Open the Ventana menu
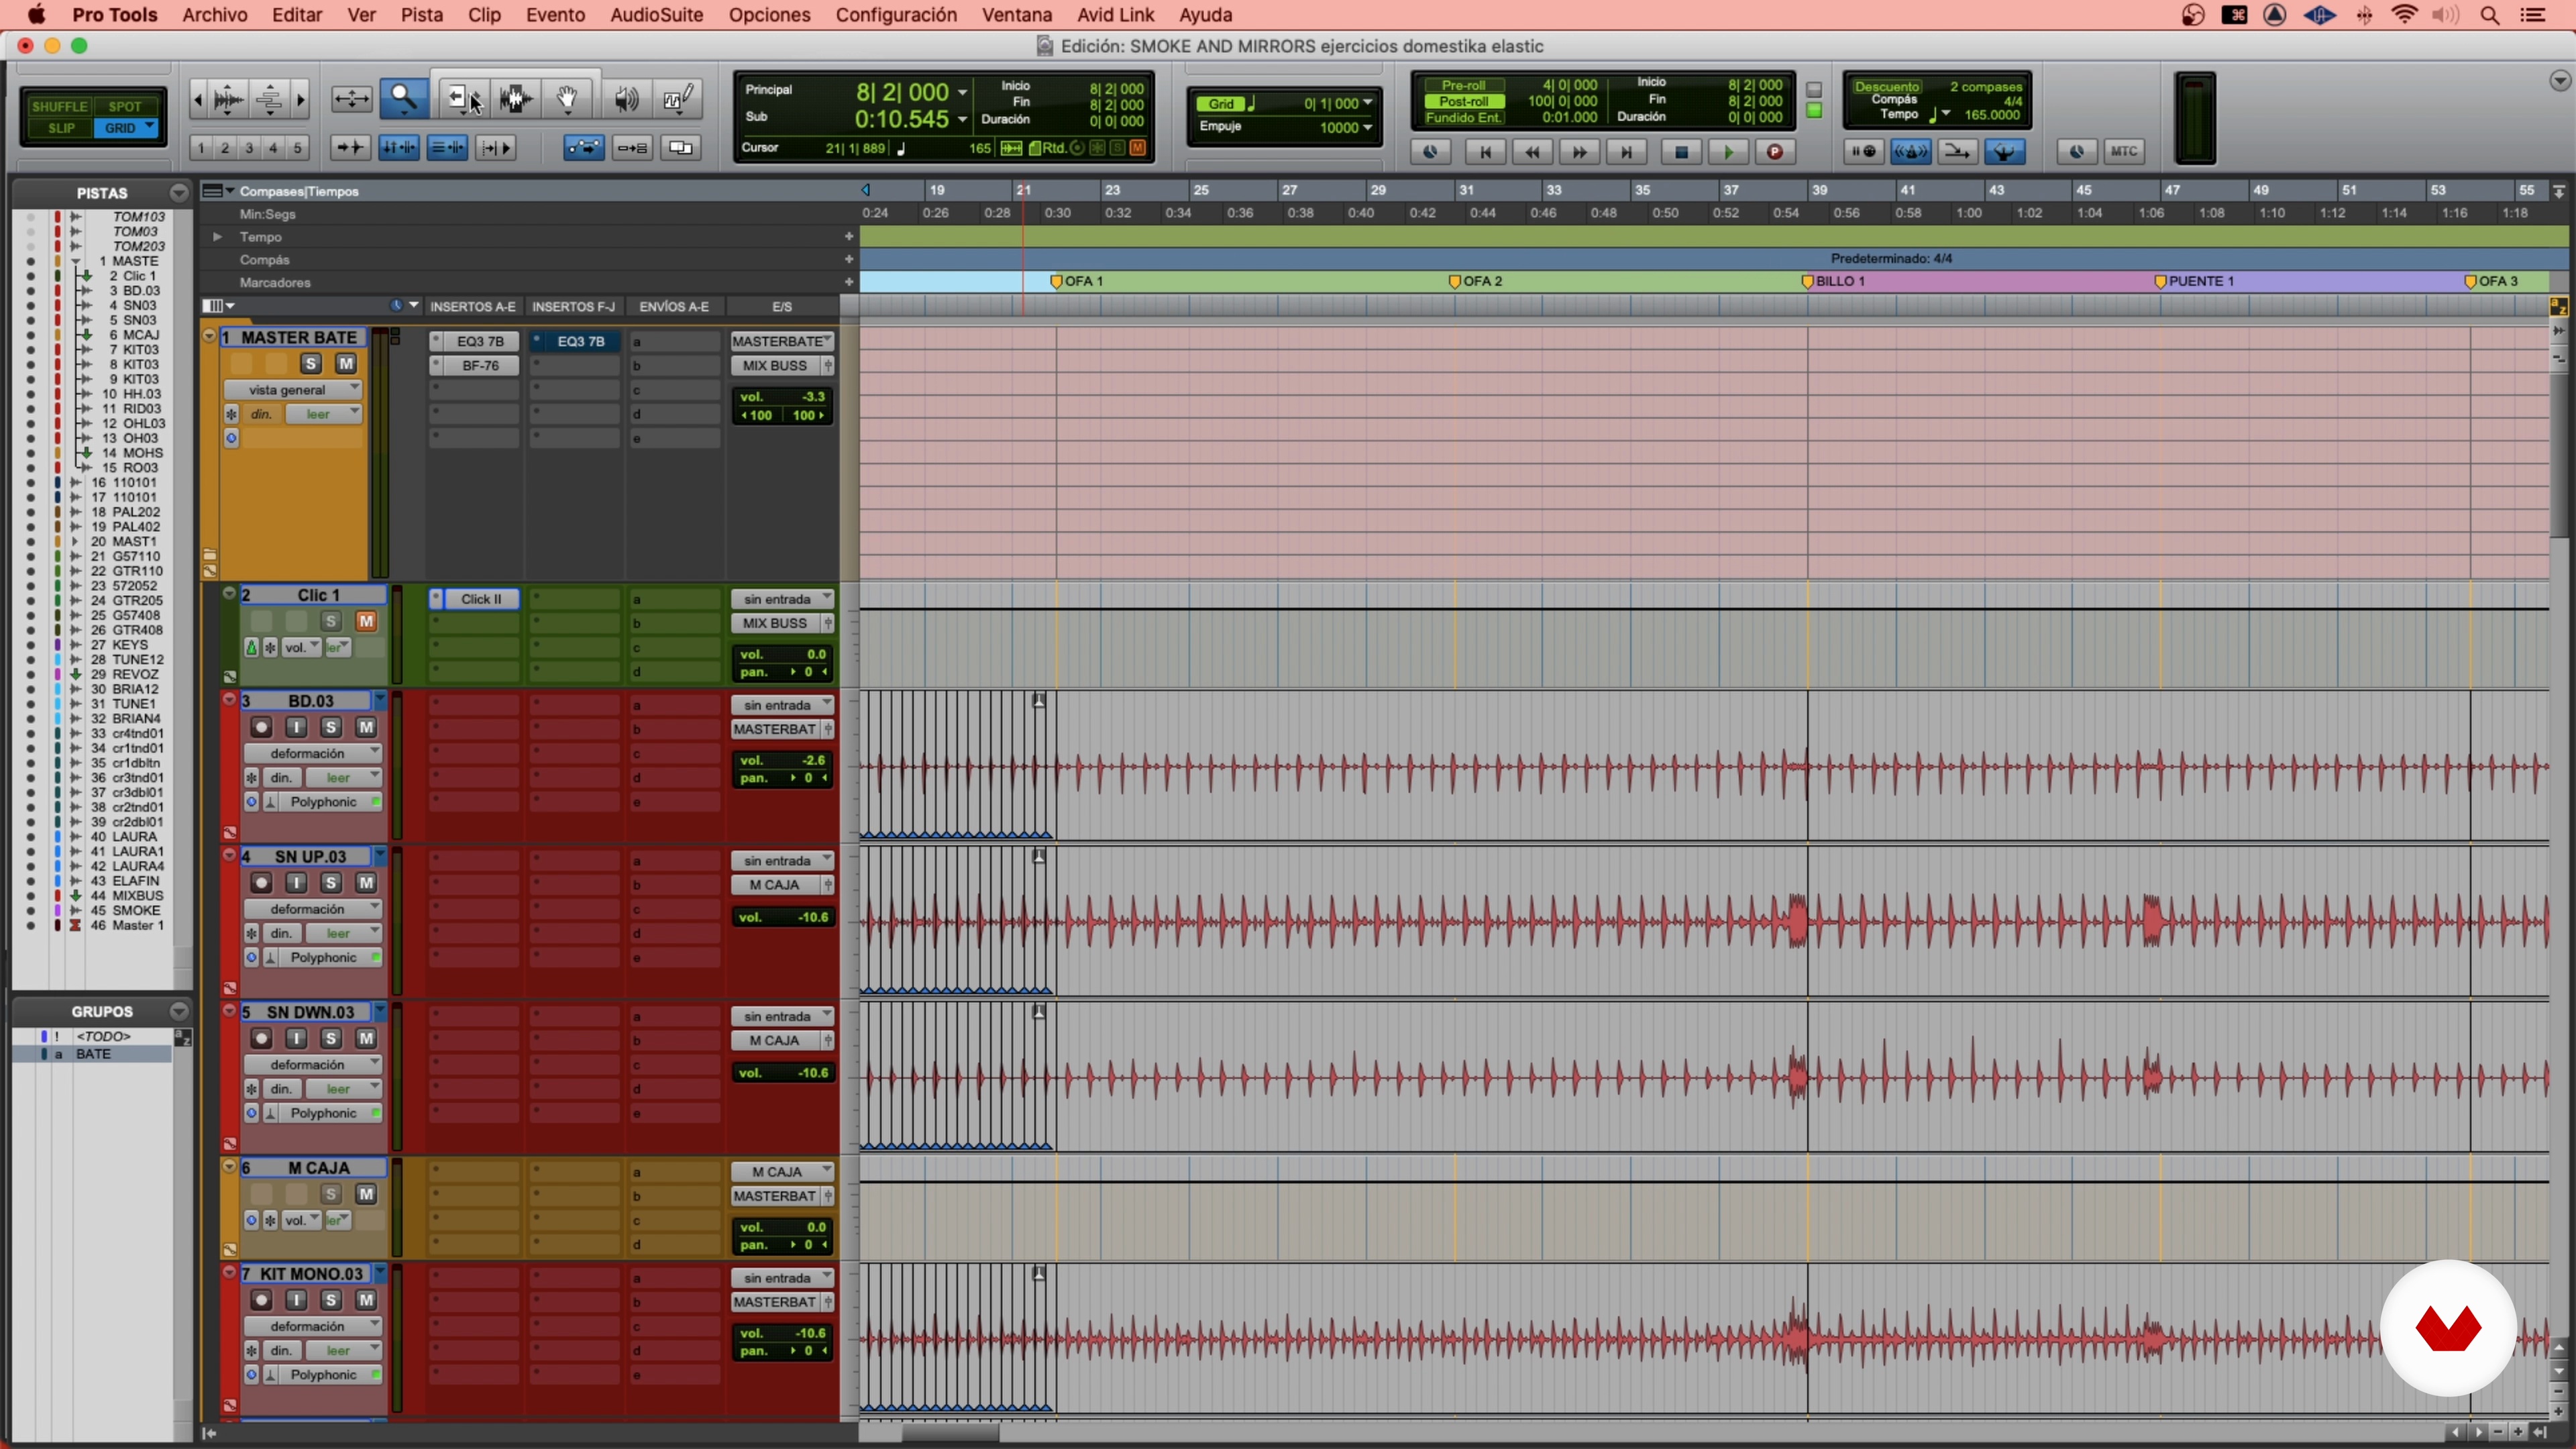This screenshot has height=1449, width=2576. (1016, 15)
